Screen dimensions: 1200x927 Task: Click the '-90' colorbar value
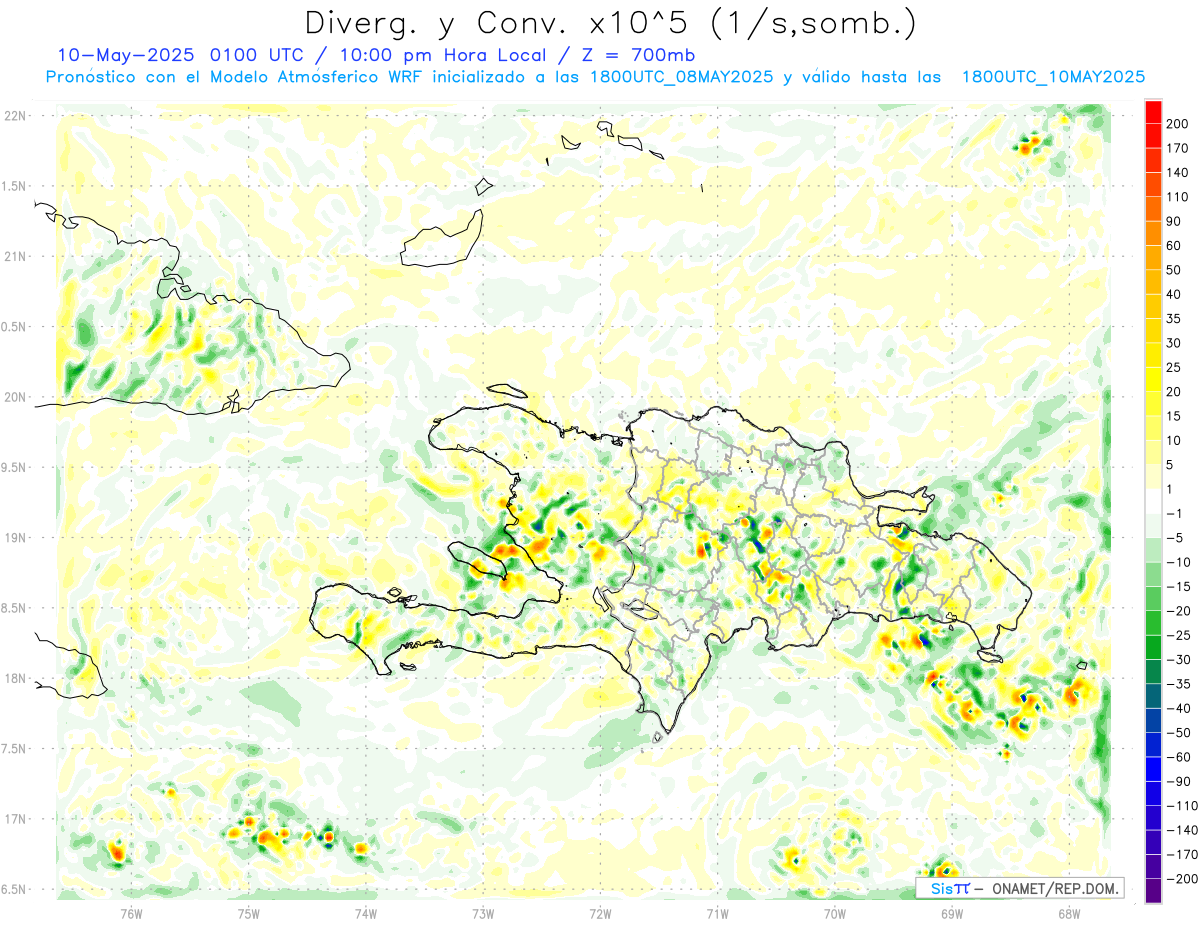coord(1179,781)
